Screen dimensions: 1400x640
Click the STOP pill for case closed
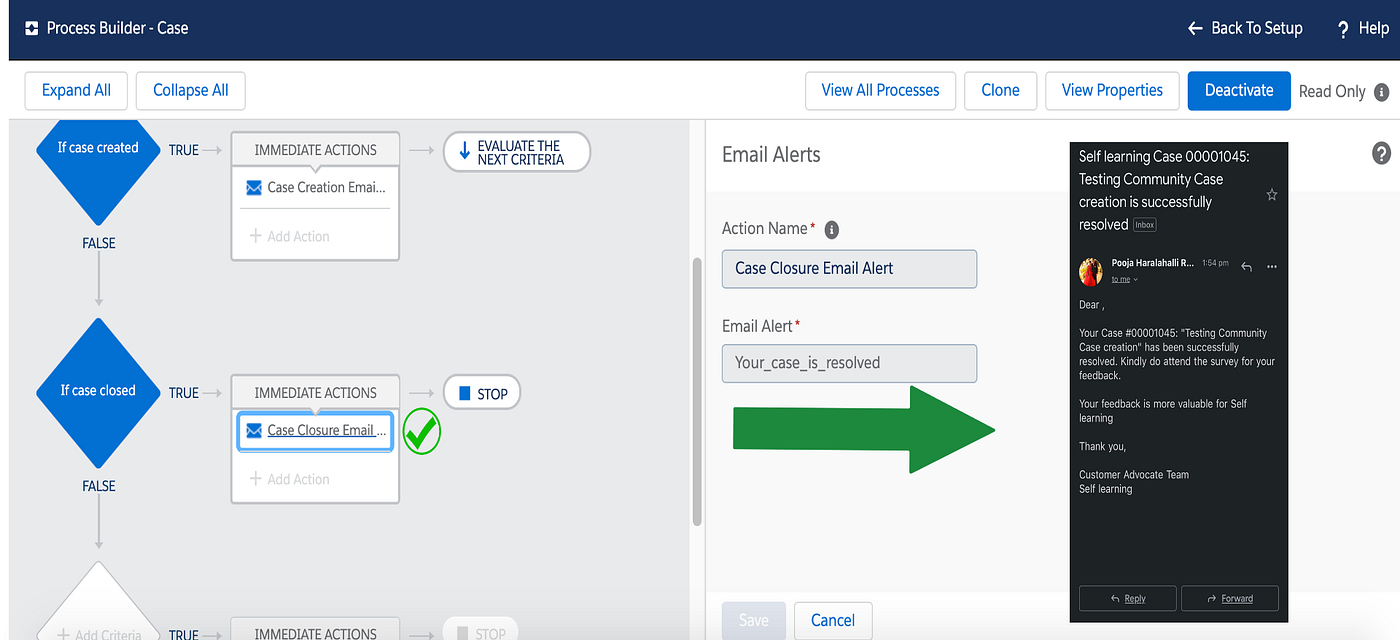pyautogui.click(x=482, y=393)
